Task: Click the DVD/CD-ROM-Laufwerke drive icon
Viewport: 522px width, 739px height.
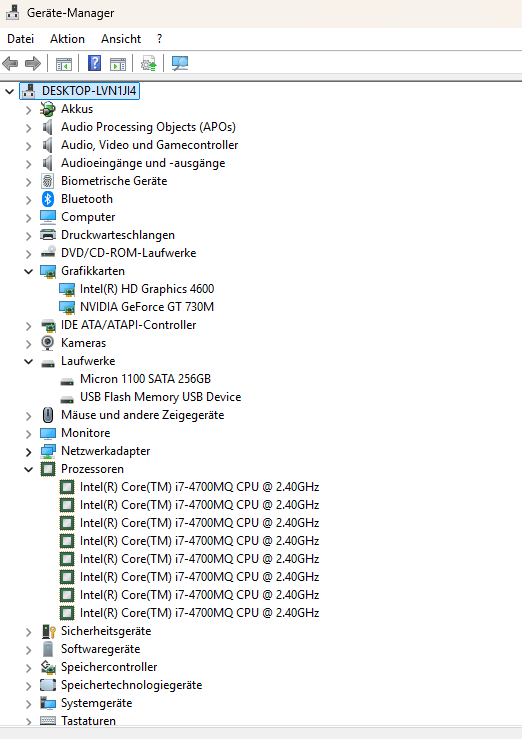Action: 48,253
